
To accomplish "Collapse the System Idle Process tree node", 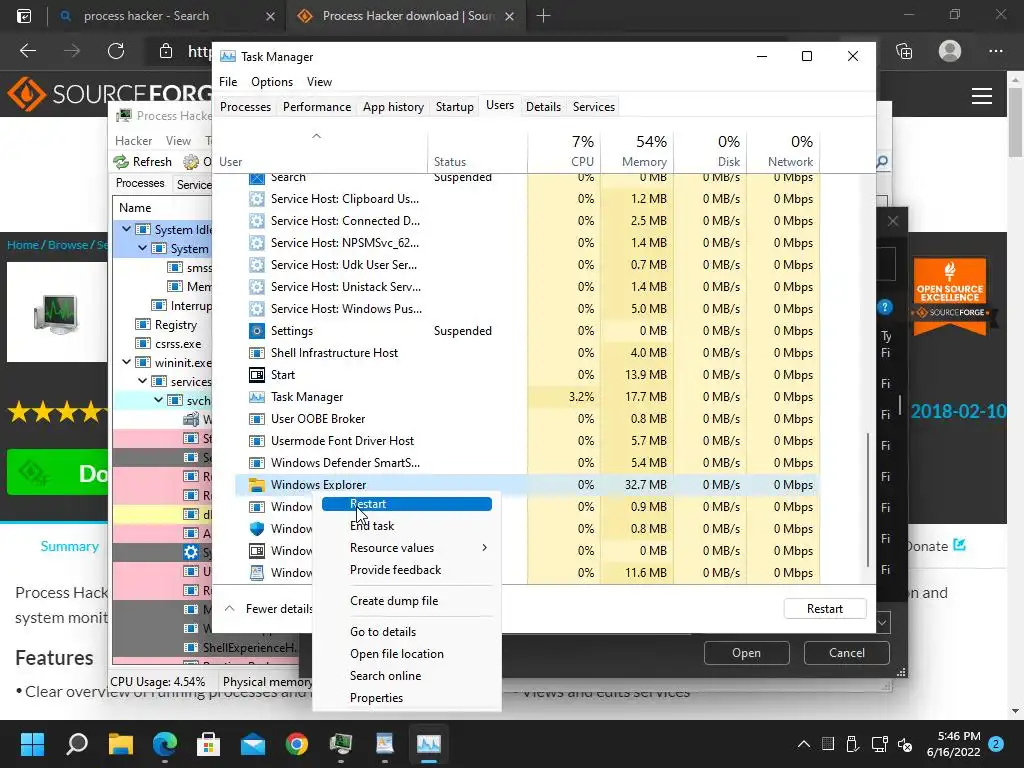I will click(x=126, y=229).
